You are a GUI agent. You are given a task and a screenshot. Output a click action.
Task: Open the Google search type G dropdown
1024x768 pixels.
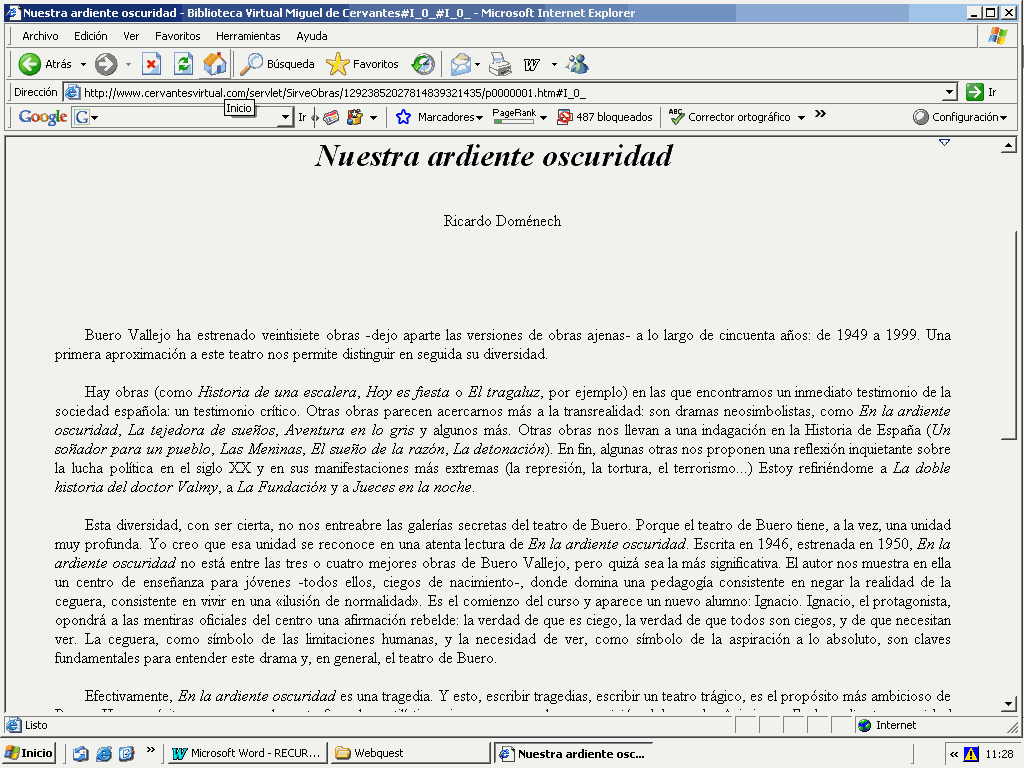click(x=95, y=118)
